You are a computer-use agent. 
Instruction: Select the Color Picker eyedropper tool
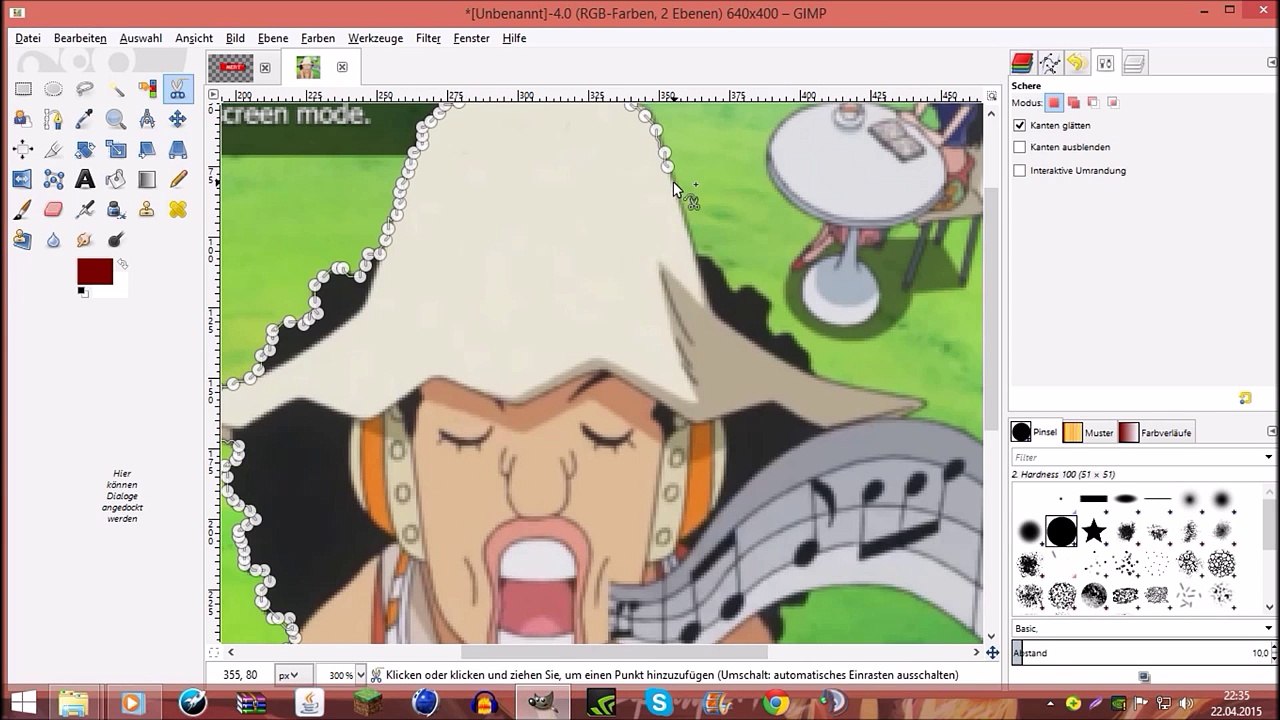coord(85,119)
